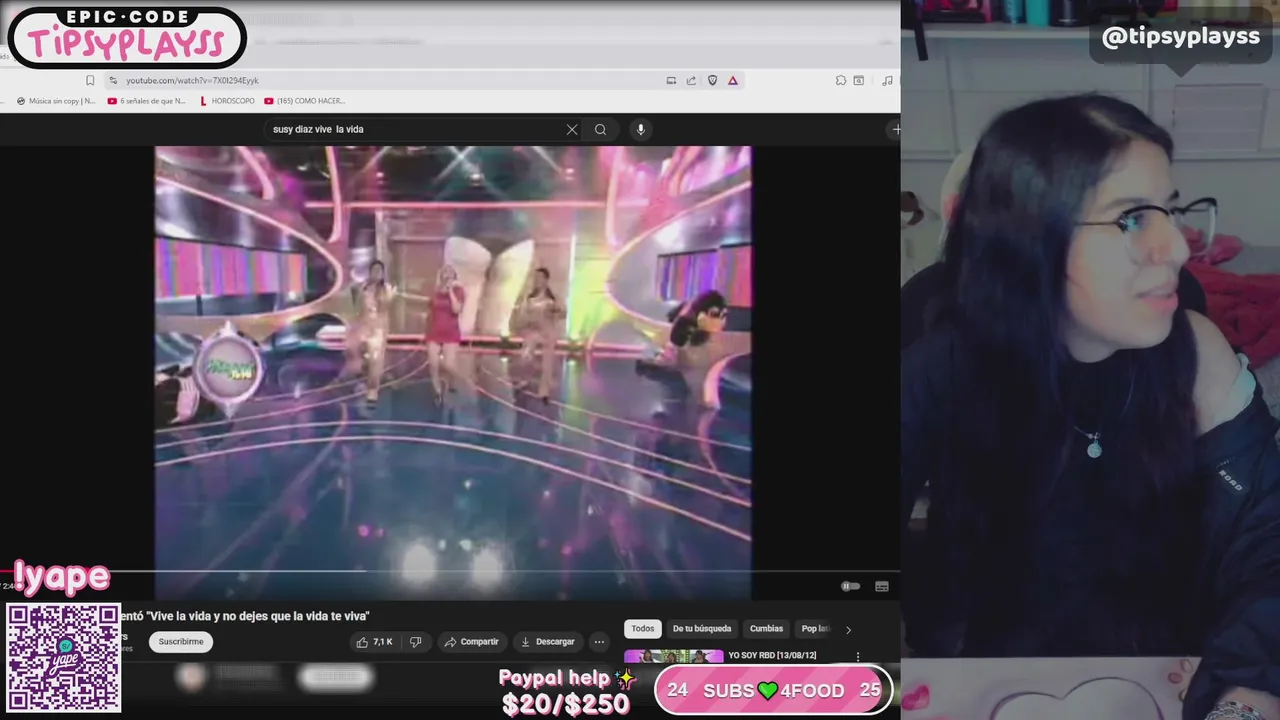The image size is (1280, 720).
Task: Click the share page icon in address bar
Action: click(691, 80)
